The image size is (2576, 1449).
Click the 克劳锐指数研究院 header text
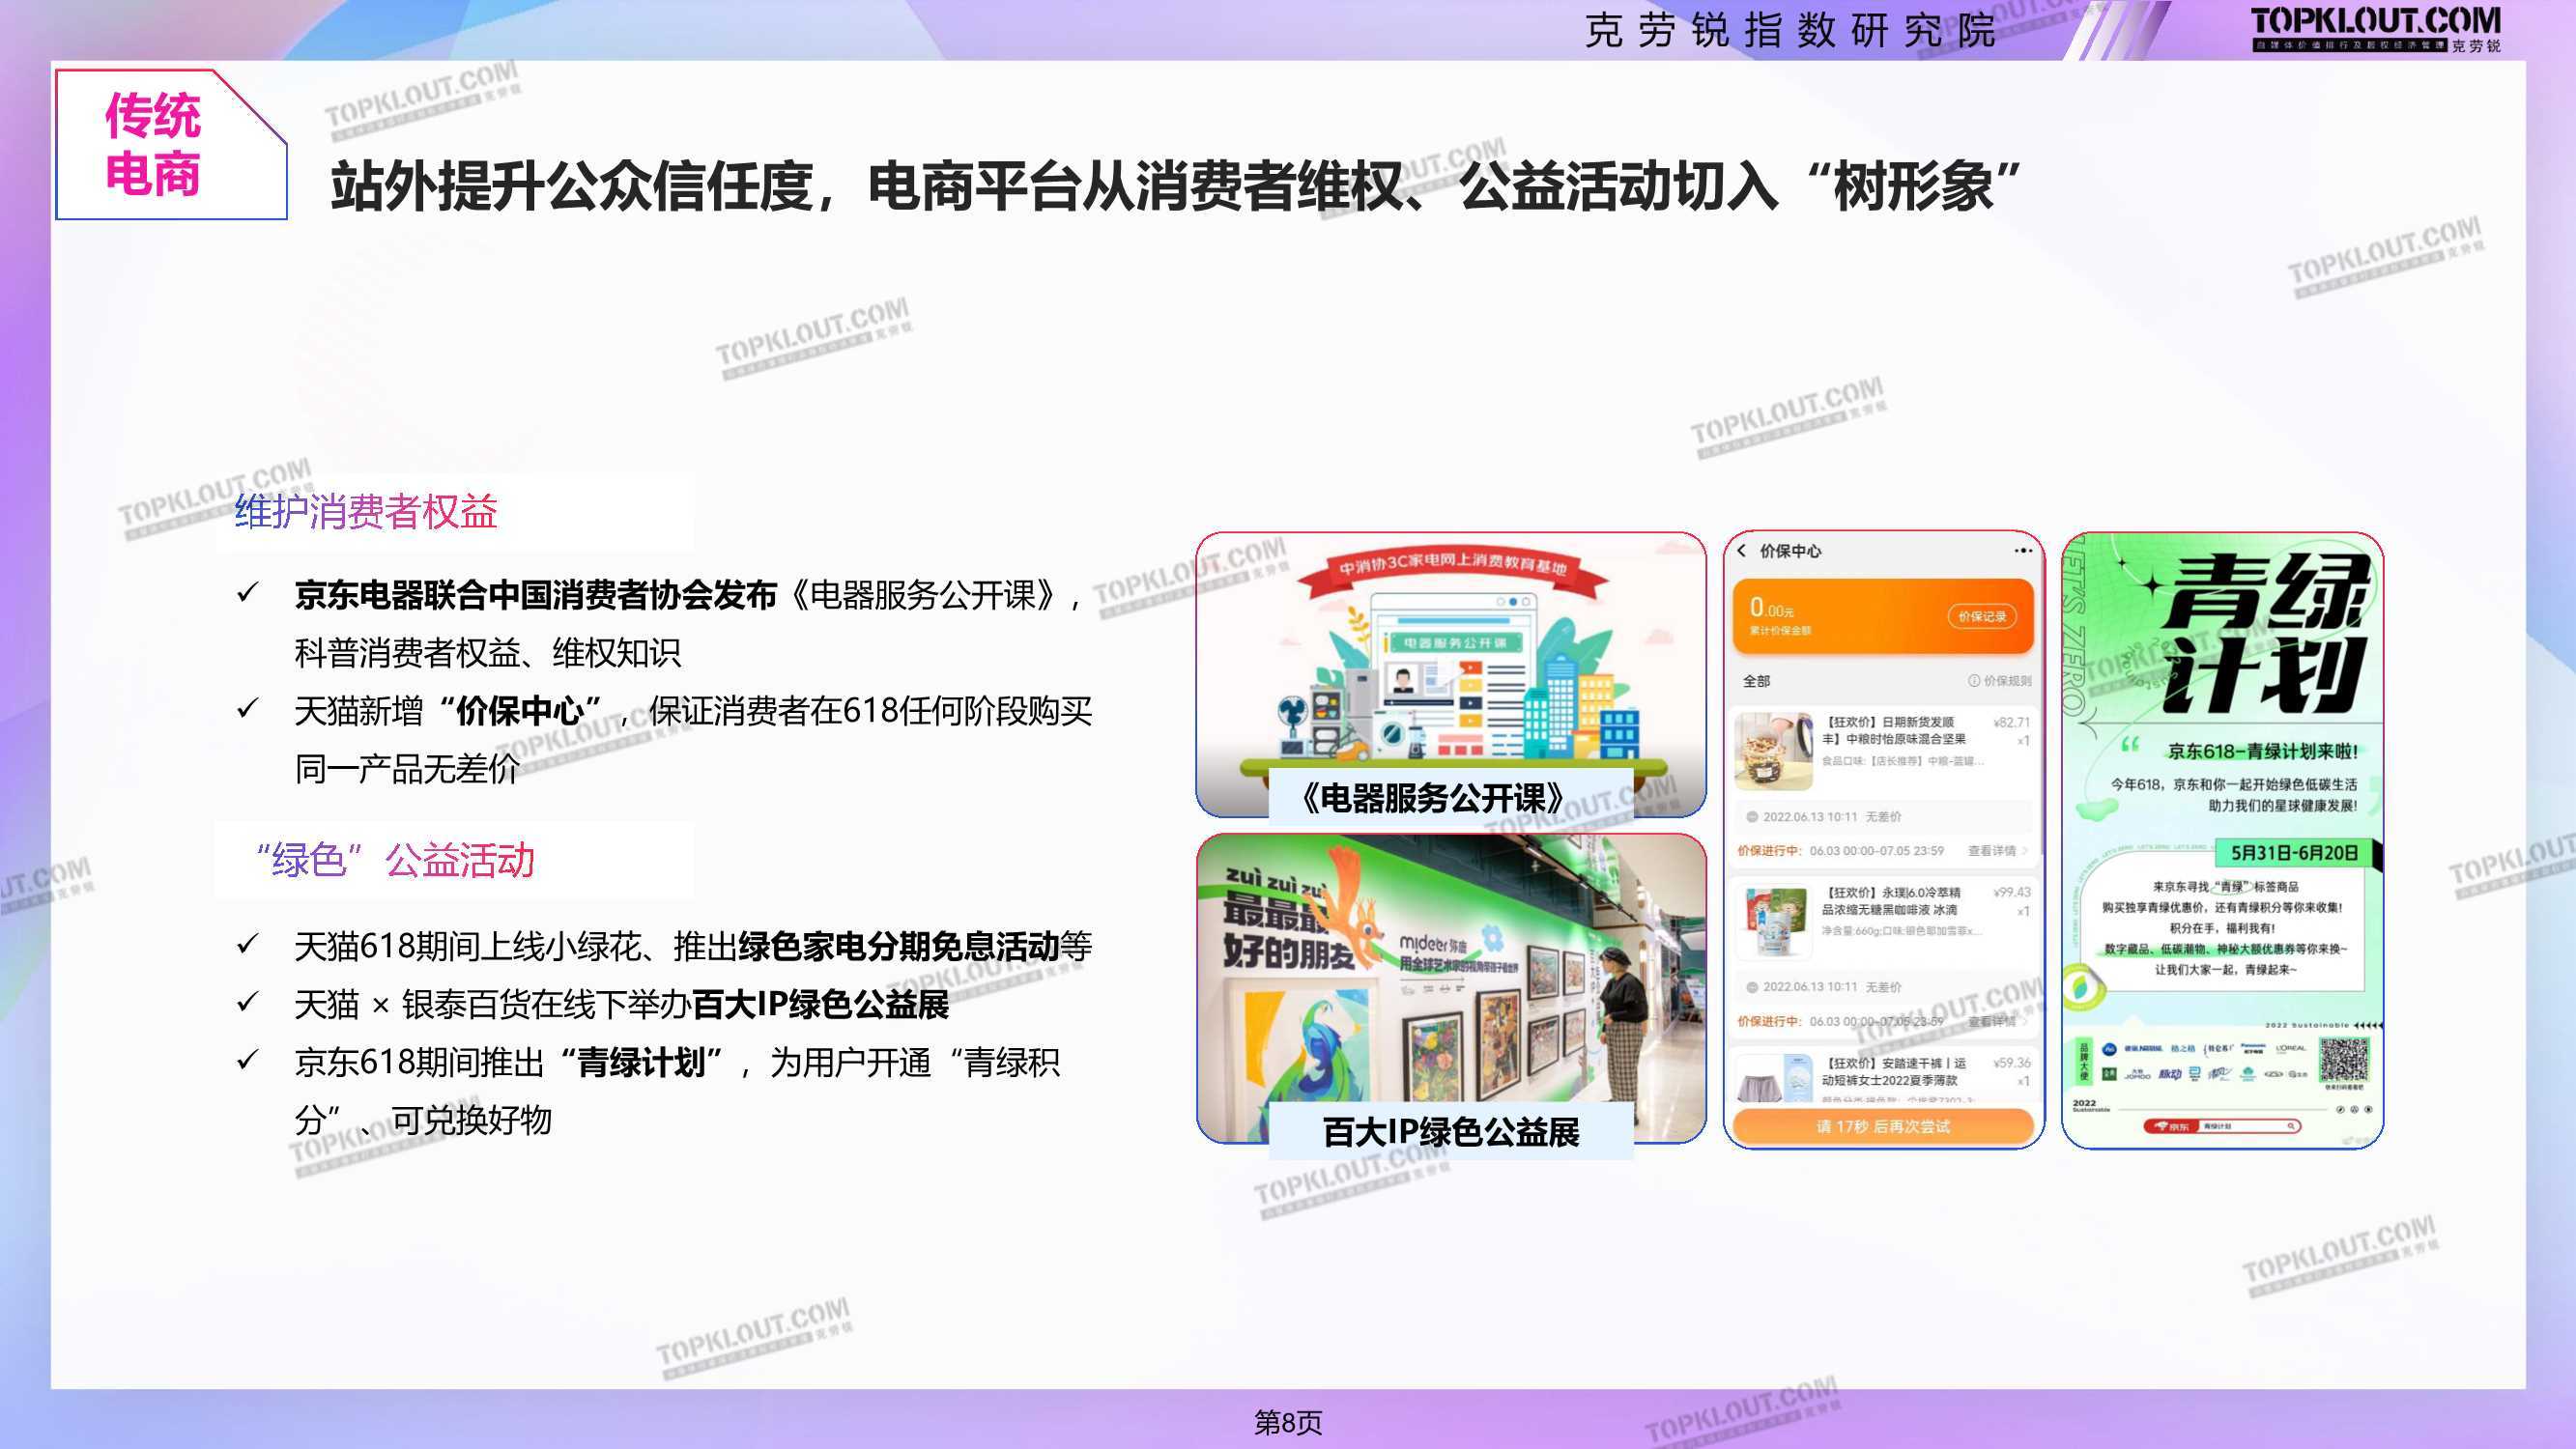point(1790,30)
